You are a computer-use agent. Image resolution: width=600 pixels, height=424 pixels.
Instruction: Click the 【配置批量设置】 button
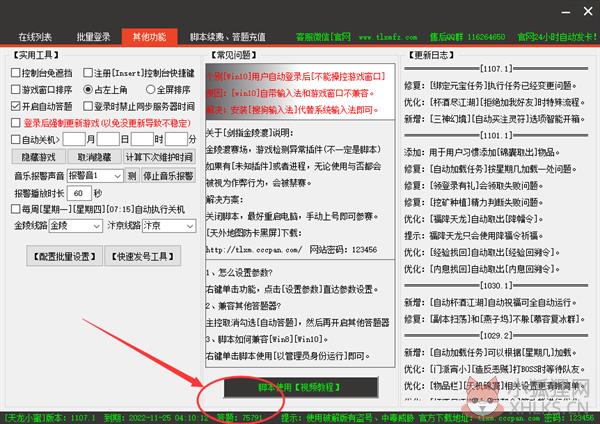click(64, 256)
